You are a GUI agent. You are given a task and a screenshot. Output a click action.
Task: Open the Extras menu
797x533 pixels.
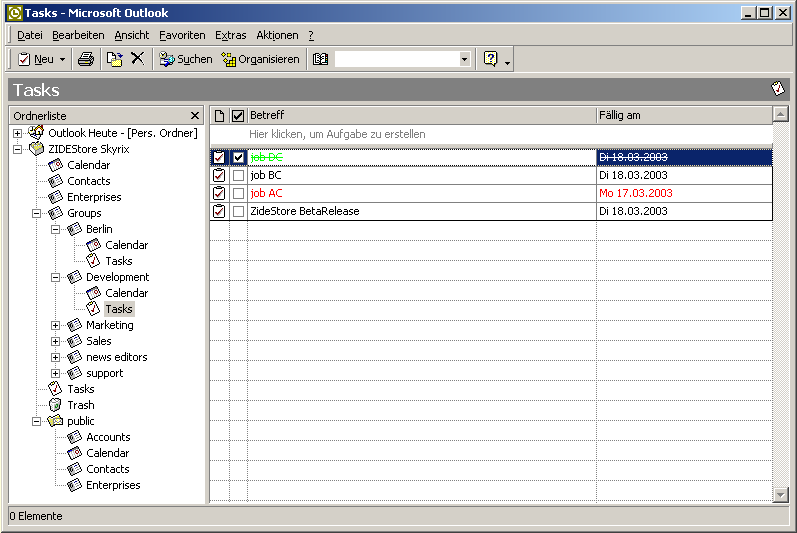point(230,35)
